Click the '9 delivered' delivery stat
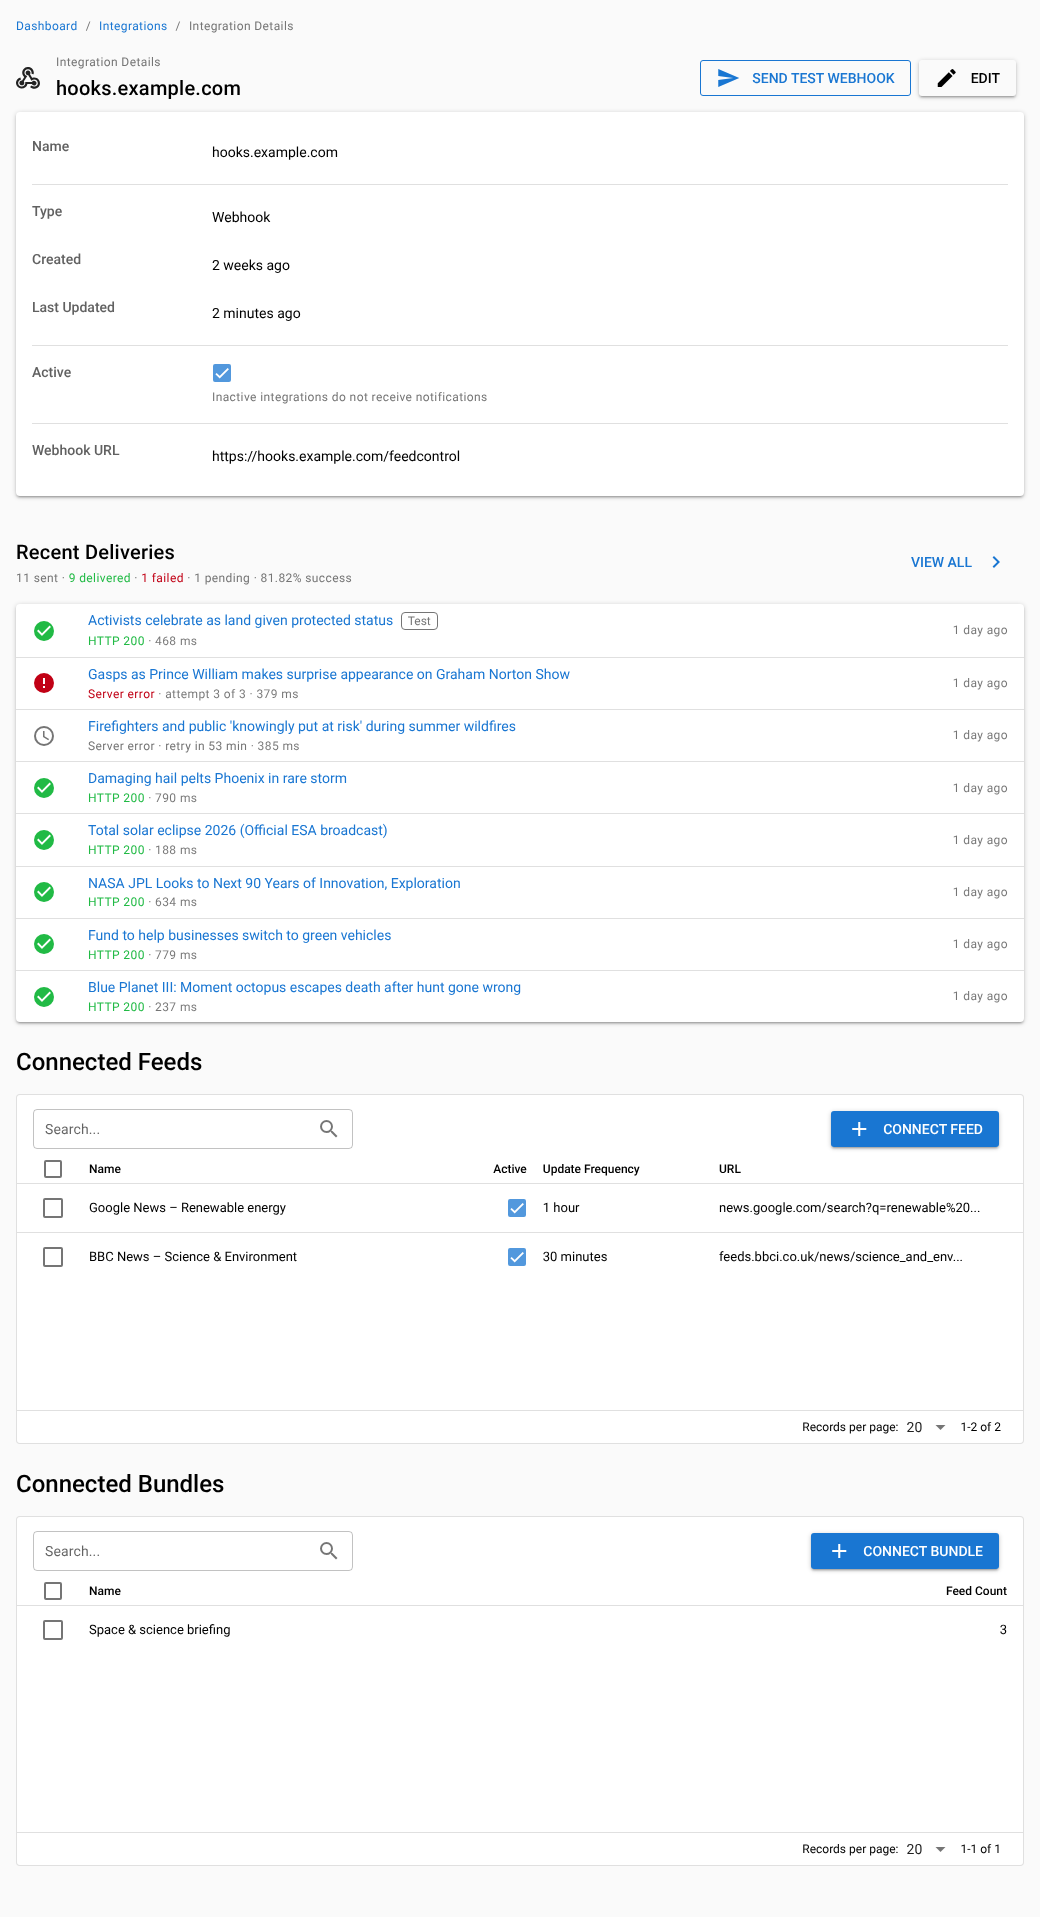 [100, 578]
